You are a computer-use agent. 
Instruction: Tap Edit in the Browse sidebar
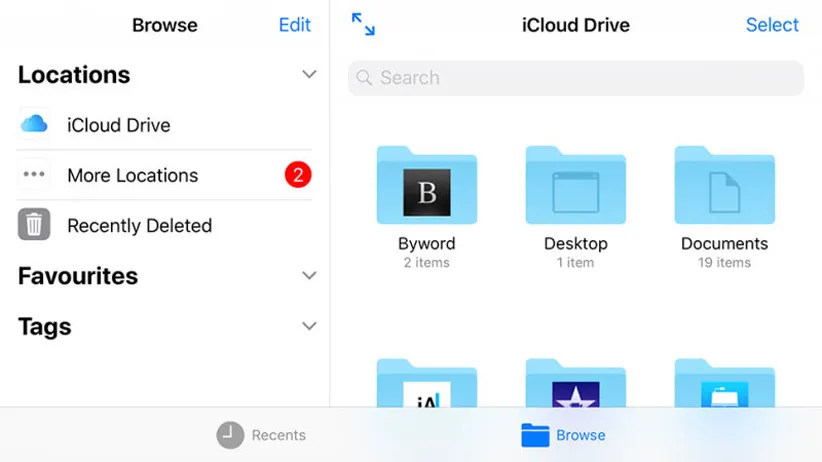click(294, 25)
